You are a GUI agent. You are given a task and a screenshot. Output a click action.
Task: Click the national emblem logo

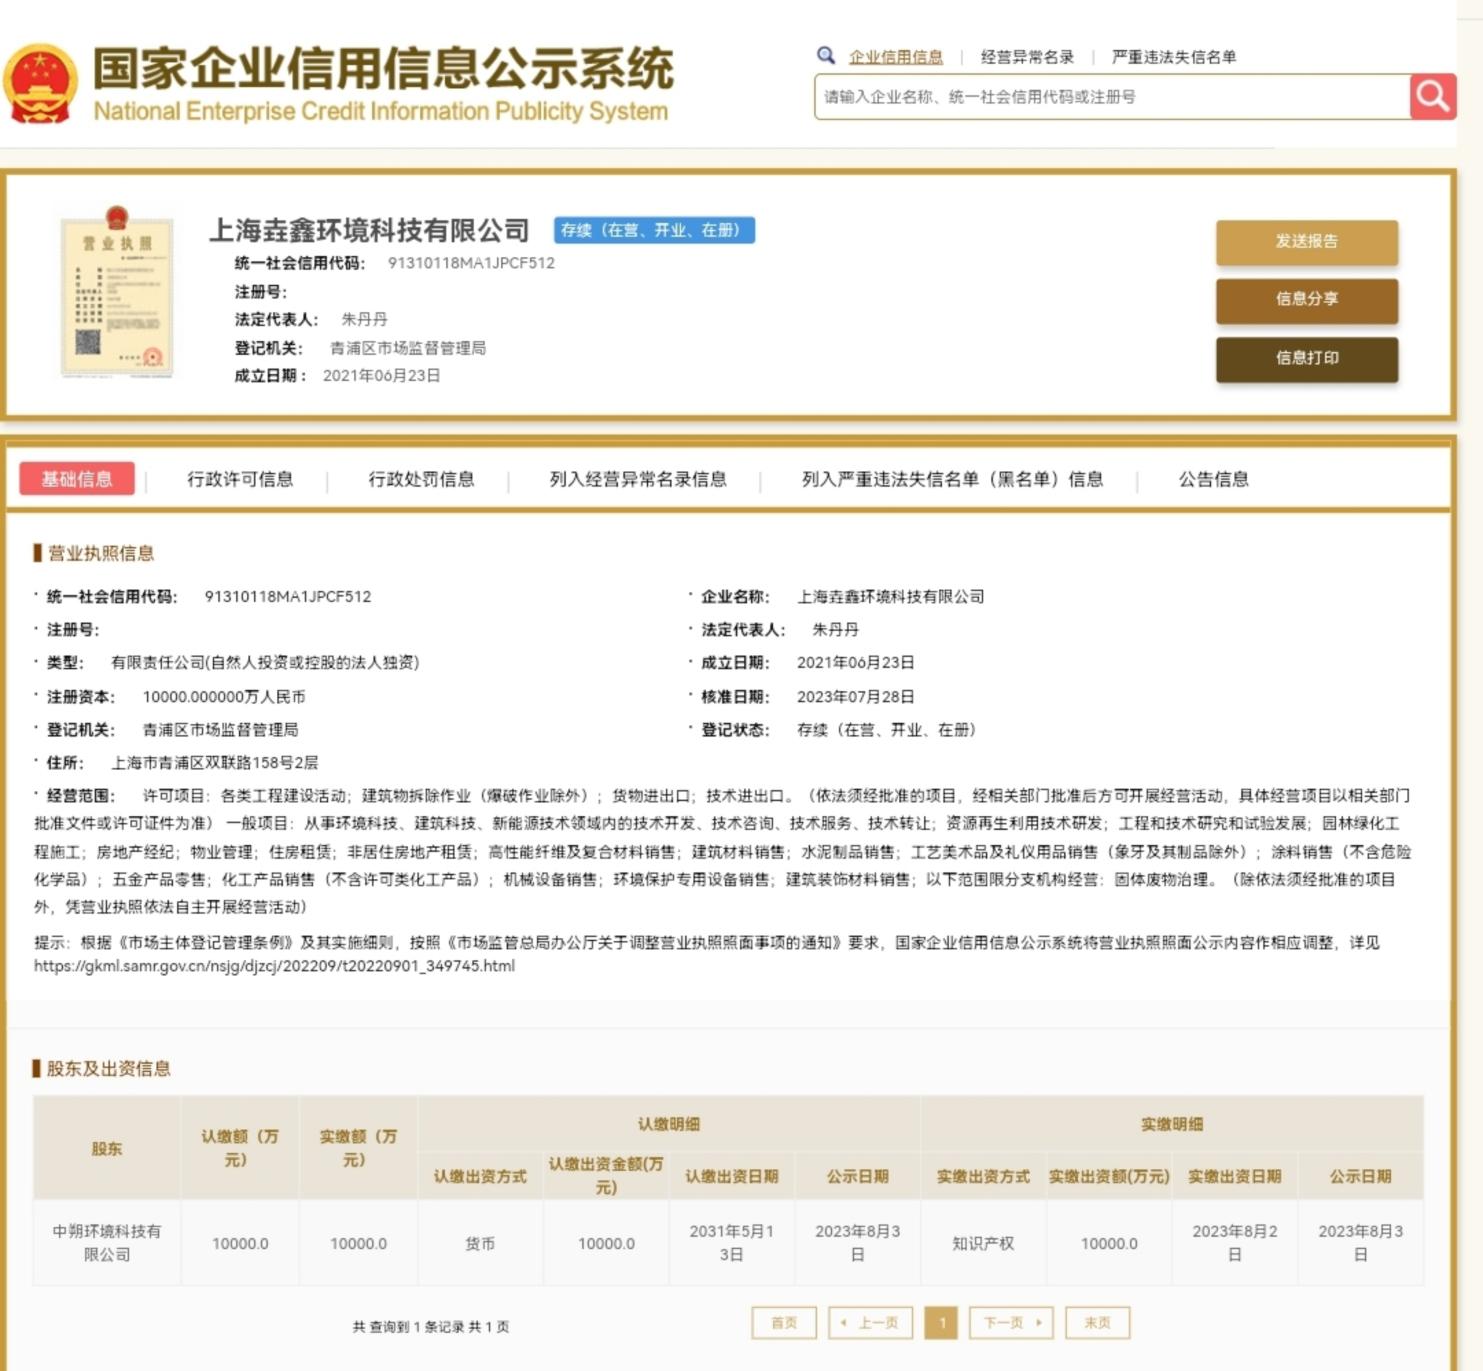40,84
